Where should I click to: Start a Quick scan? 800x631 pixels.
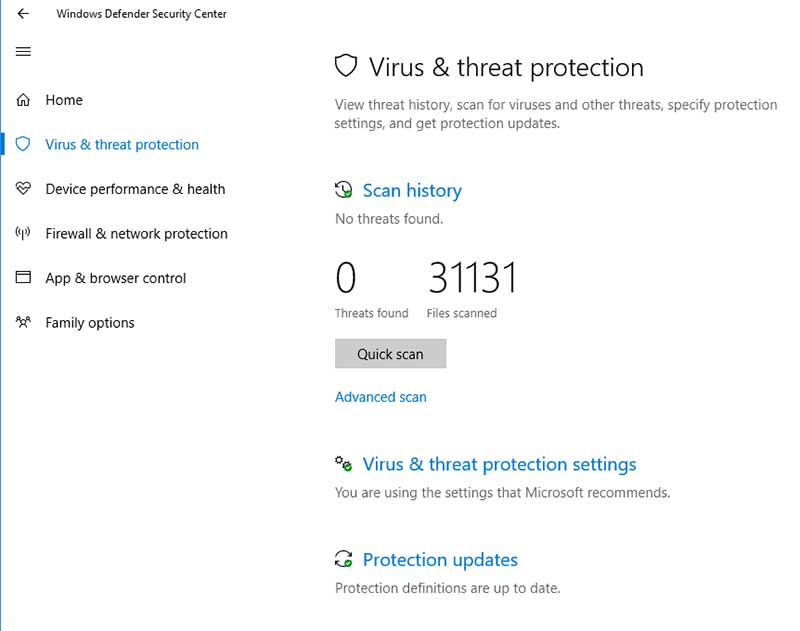tap(390, 353)
